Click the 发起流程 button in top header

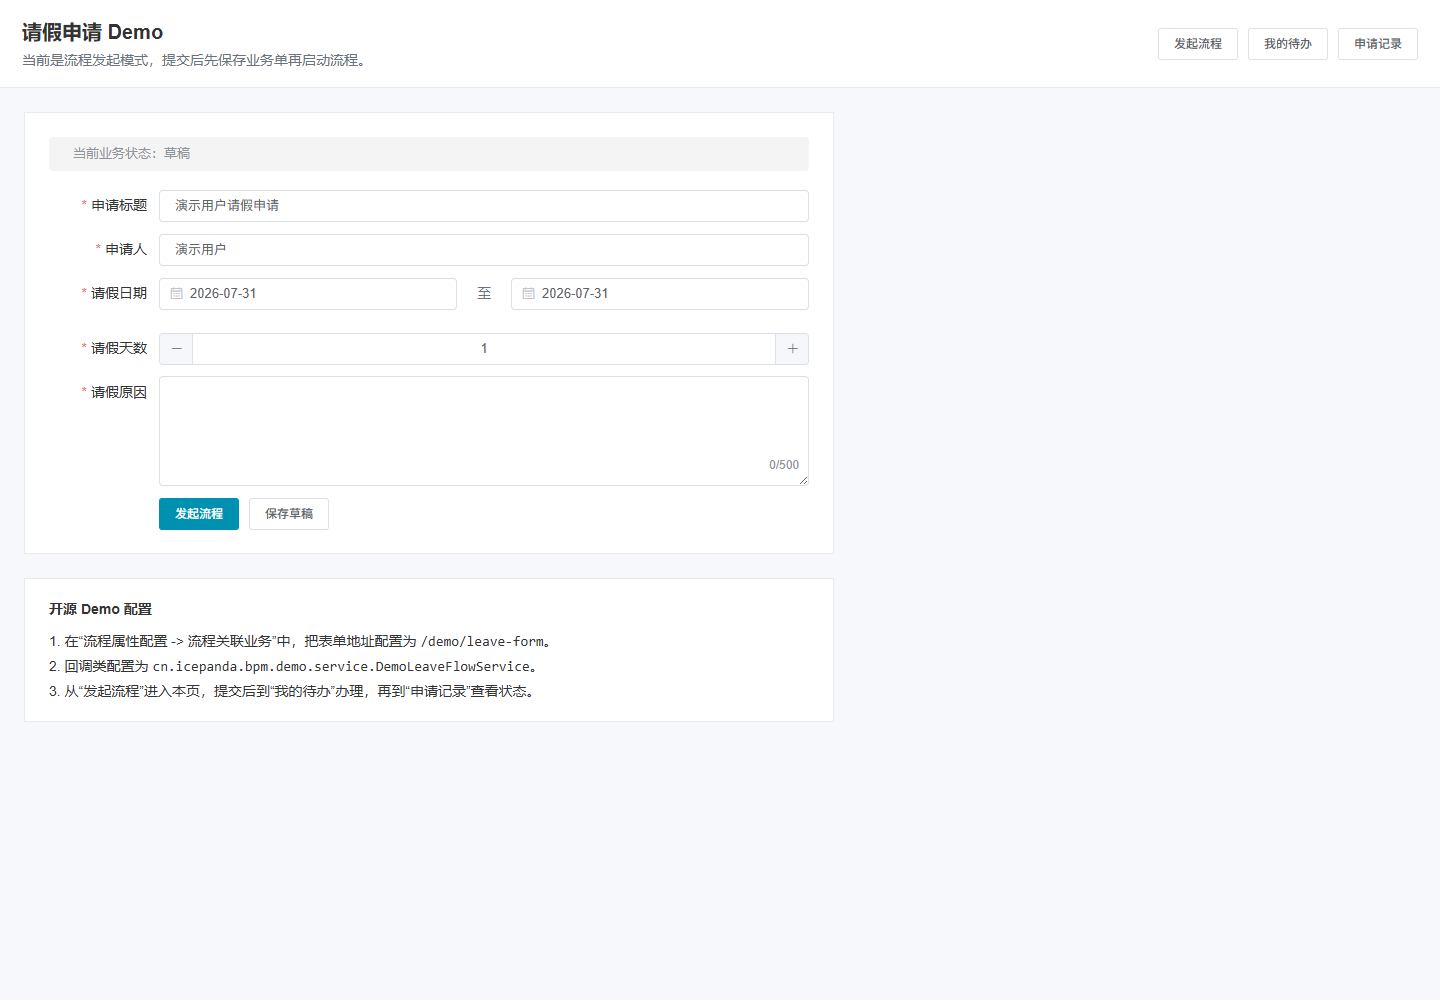click(x=1197, y=44)
